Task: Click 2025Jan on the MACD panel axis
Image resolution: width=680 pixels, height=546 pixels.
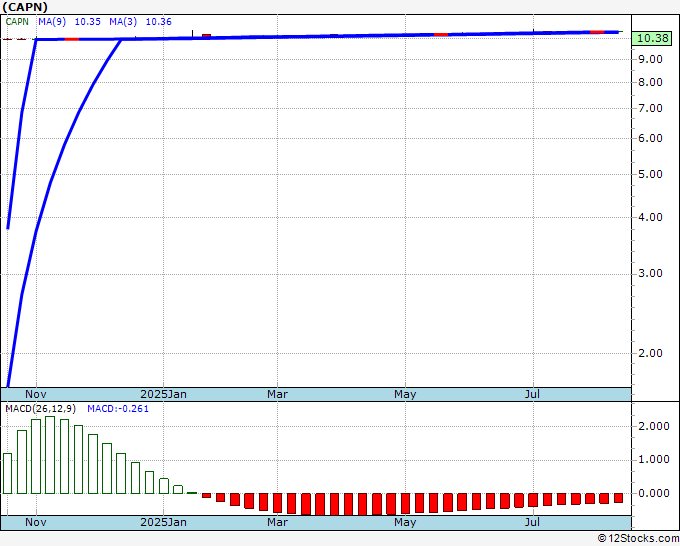Action: [x=163, y=522]
